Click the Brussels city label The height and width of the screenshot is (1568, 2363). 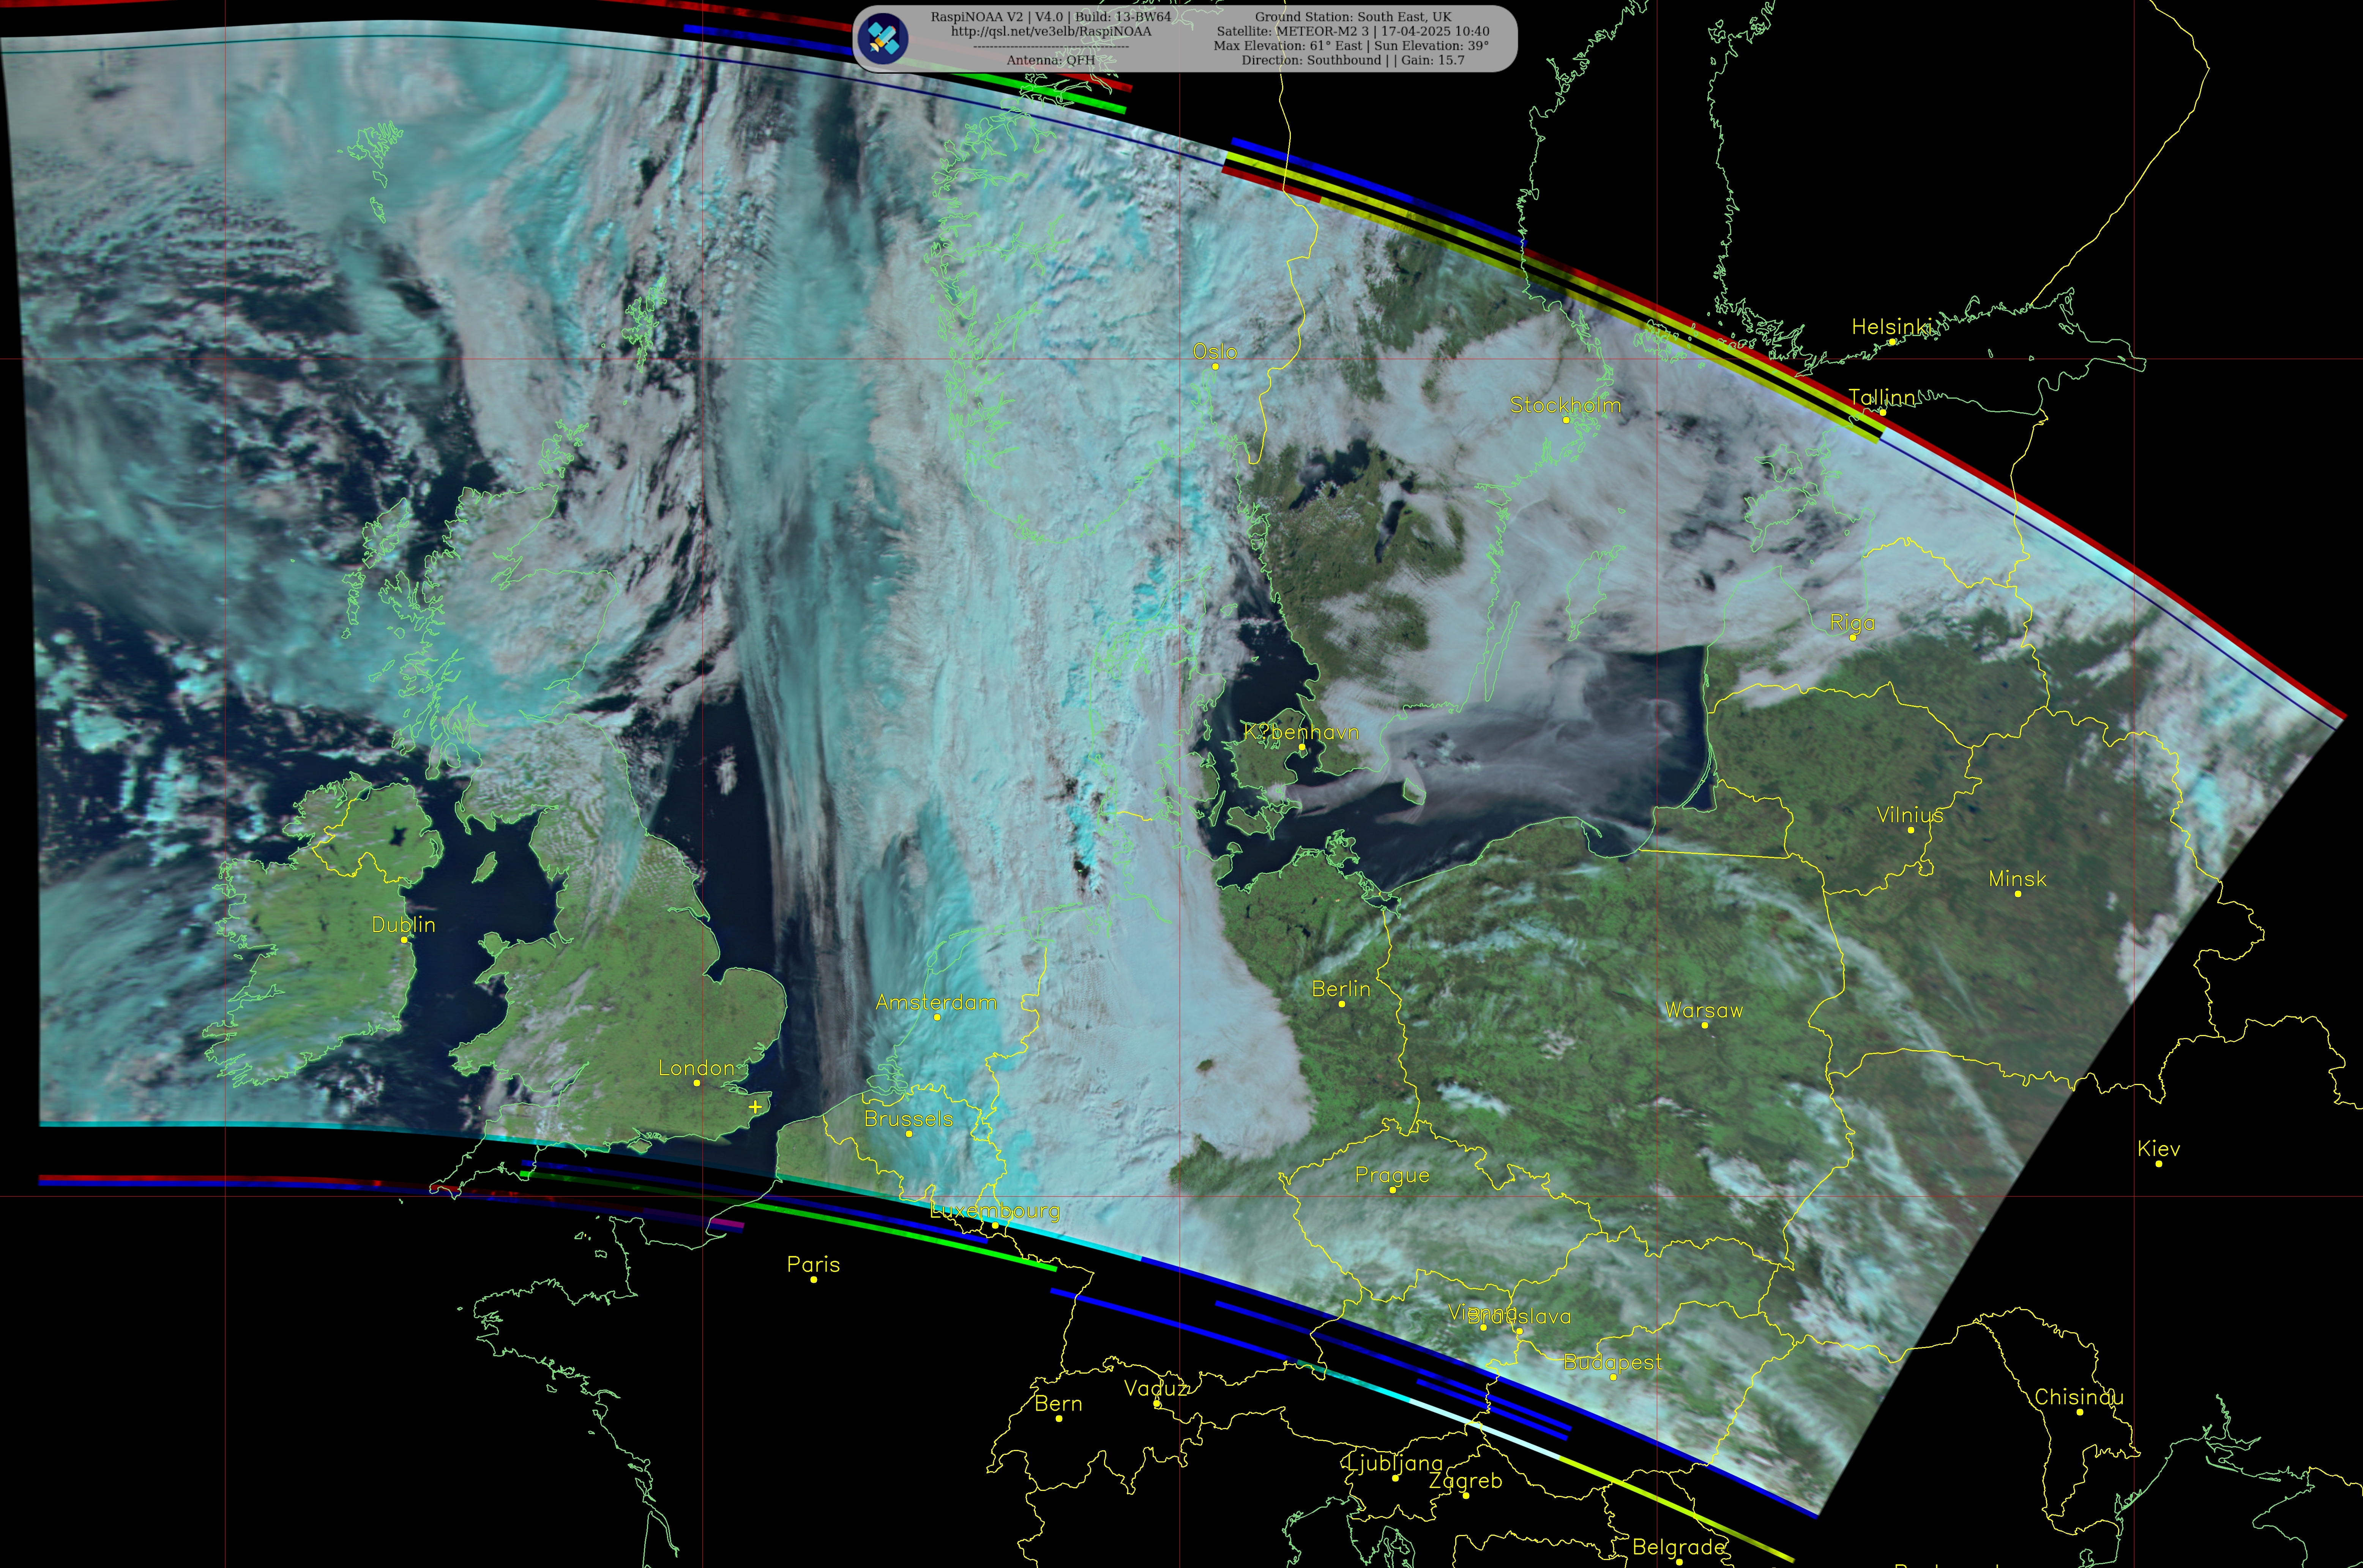coord(908,1119)
